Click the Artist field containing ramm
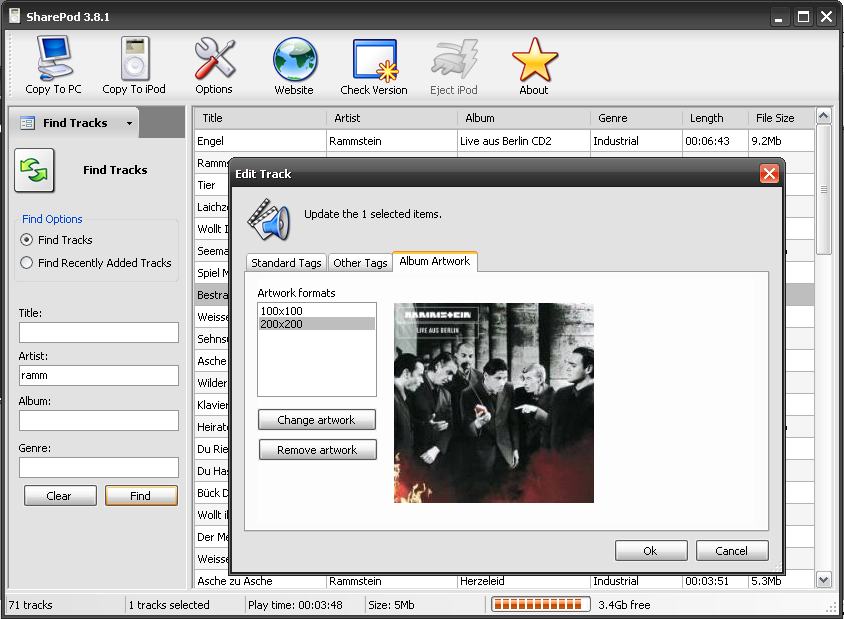The image size is (844, 619). 99,375
